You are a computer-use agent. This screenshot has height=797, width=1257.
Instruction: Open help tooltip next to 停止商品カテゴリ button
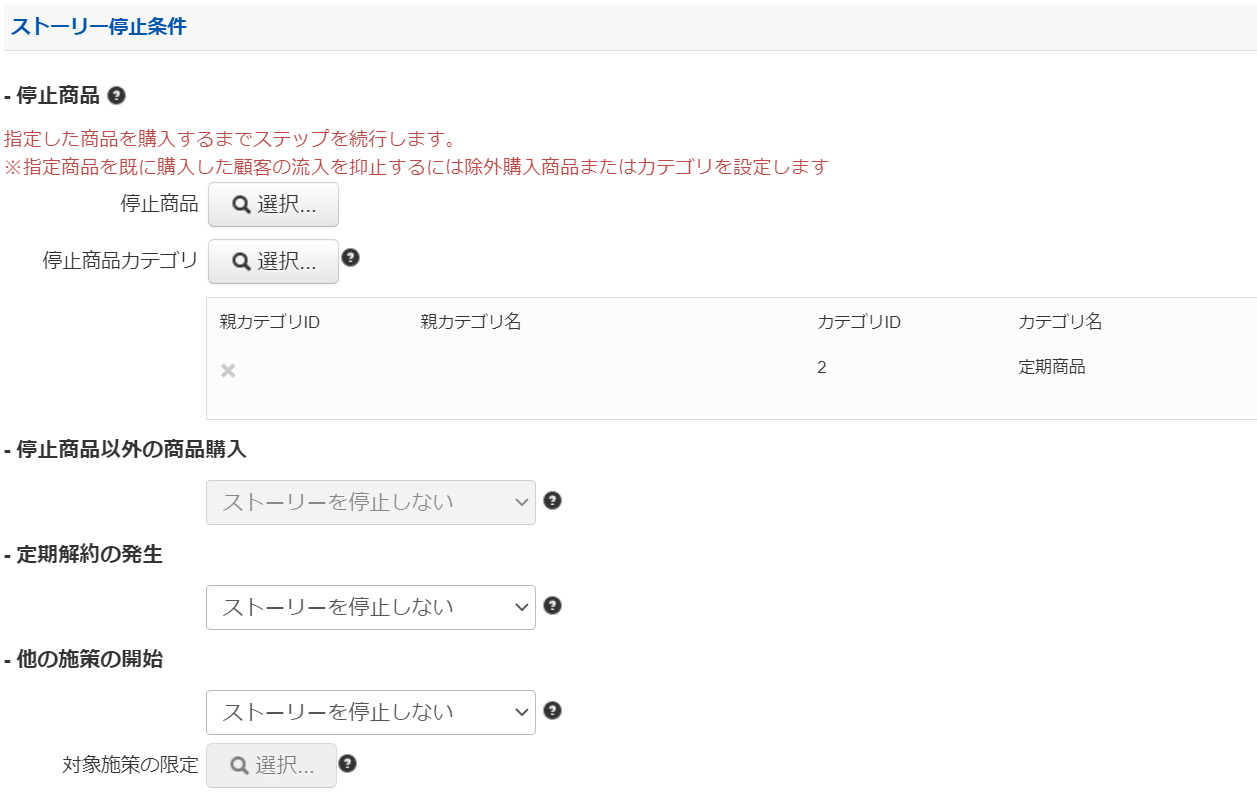tap(350, 257)
